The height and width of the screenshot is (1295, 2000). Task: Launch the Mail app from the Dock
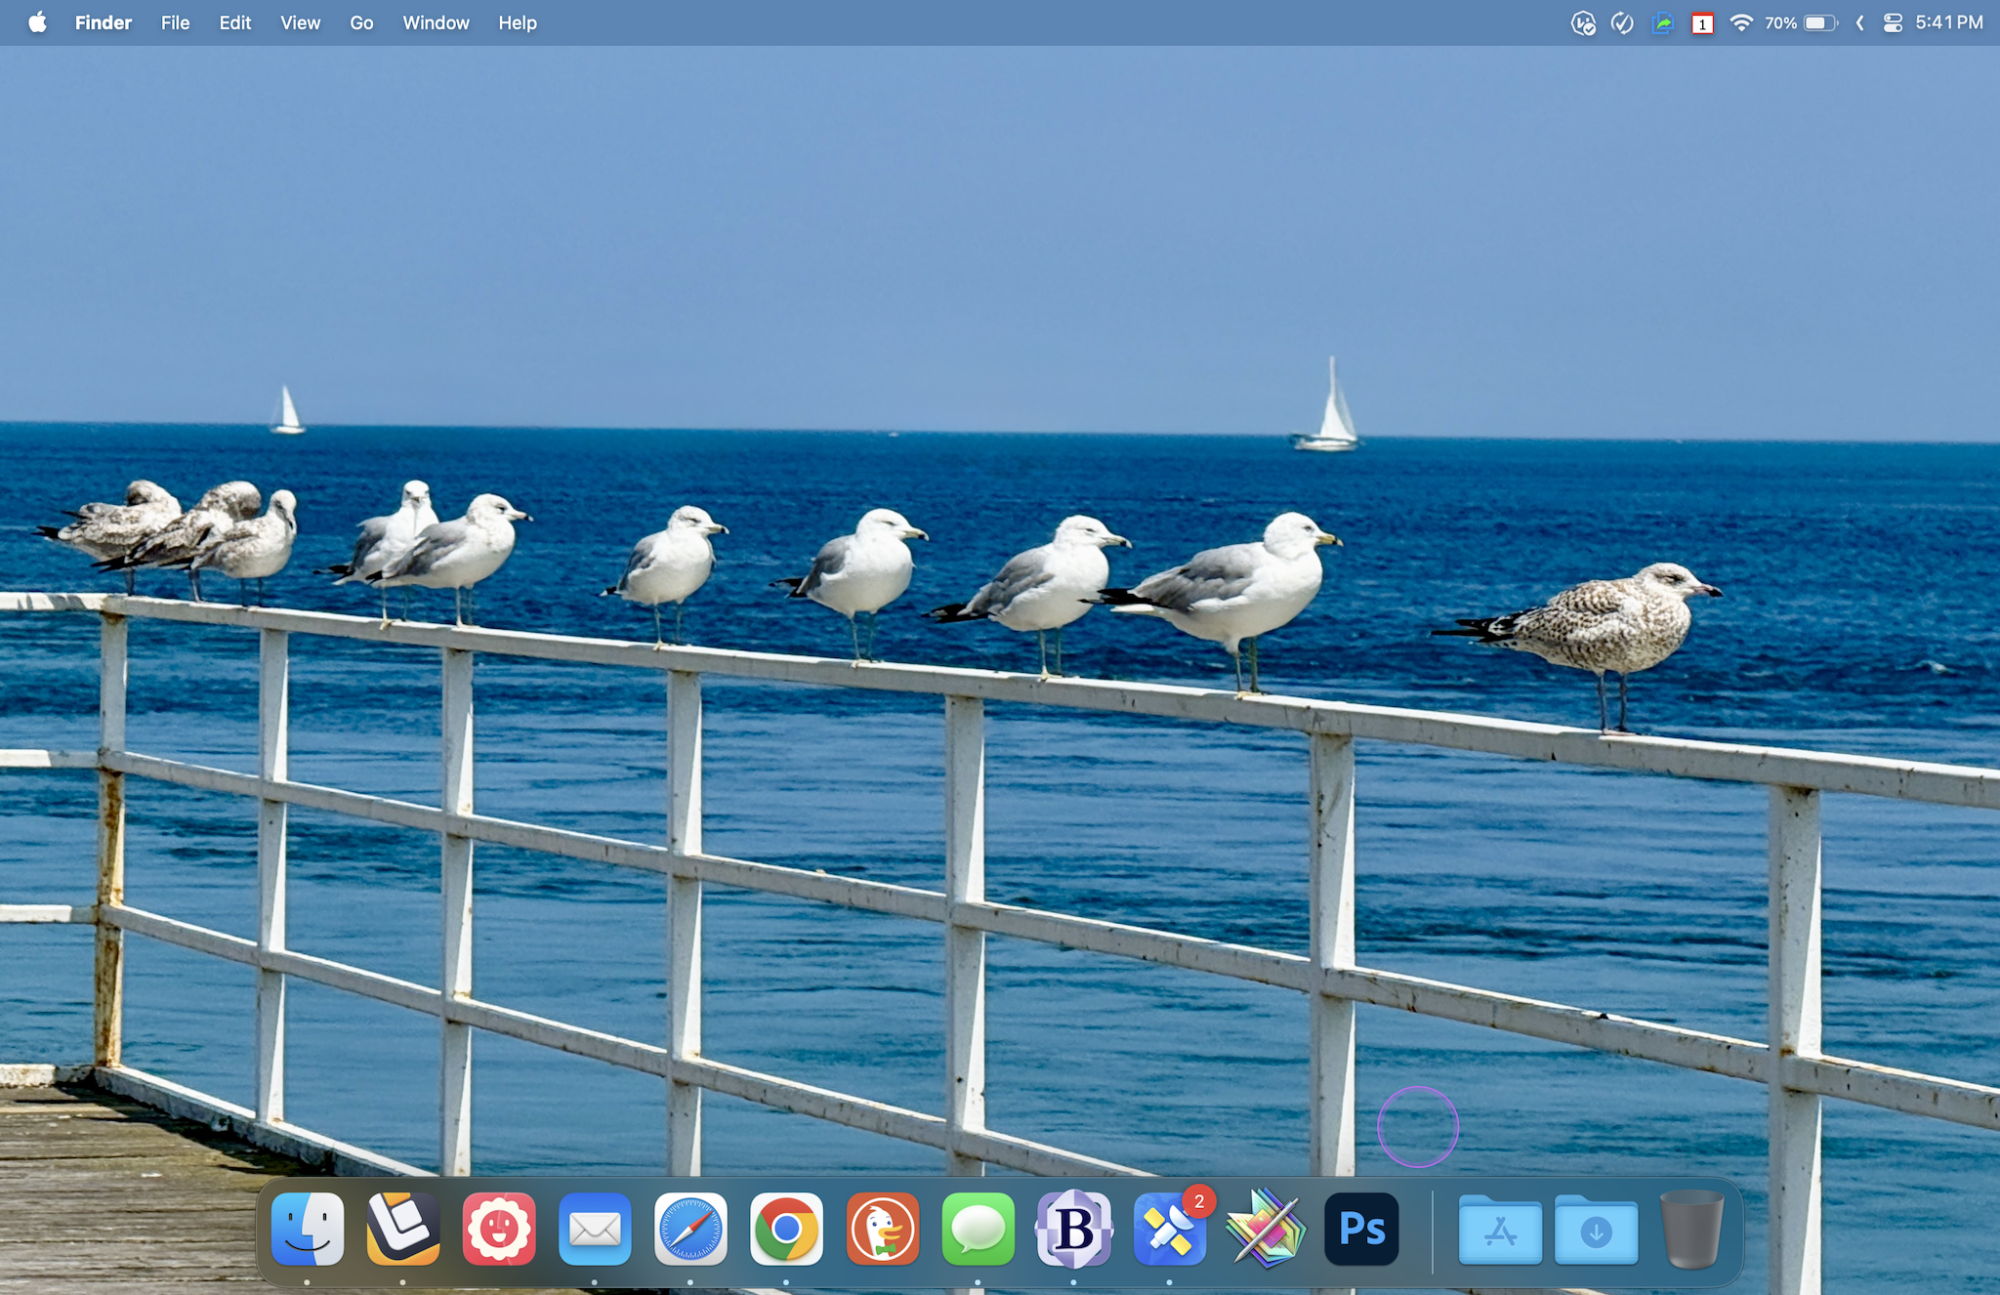click(x=595, y=1229)
